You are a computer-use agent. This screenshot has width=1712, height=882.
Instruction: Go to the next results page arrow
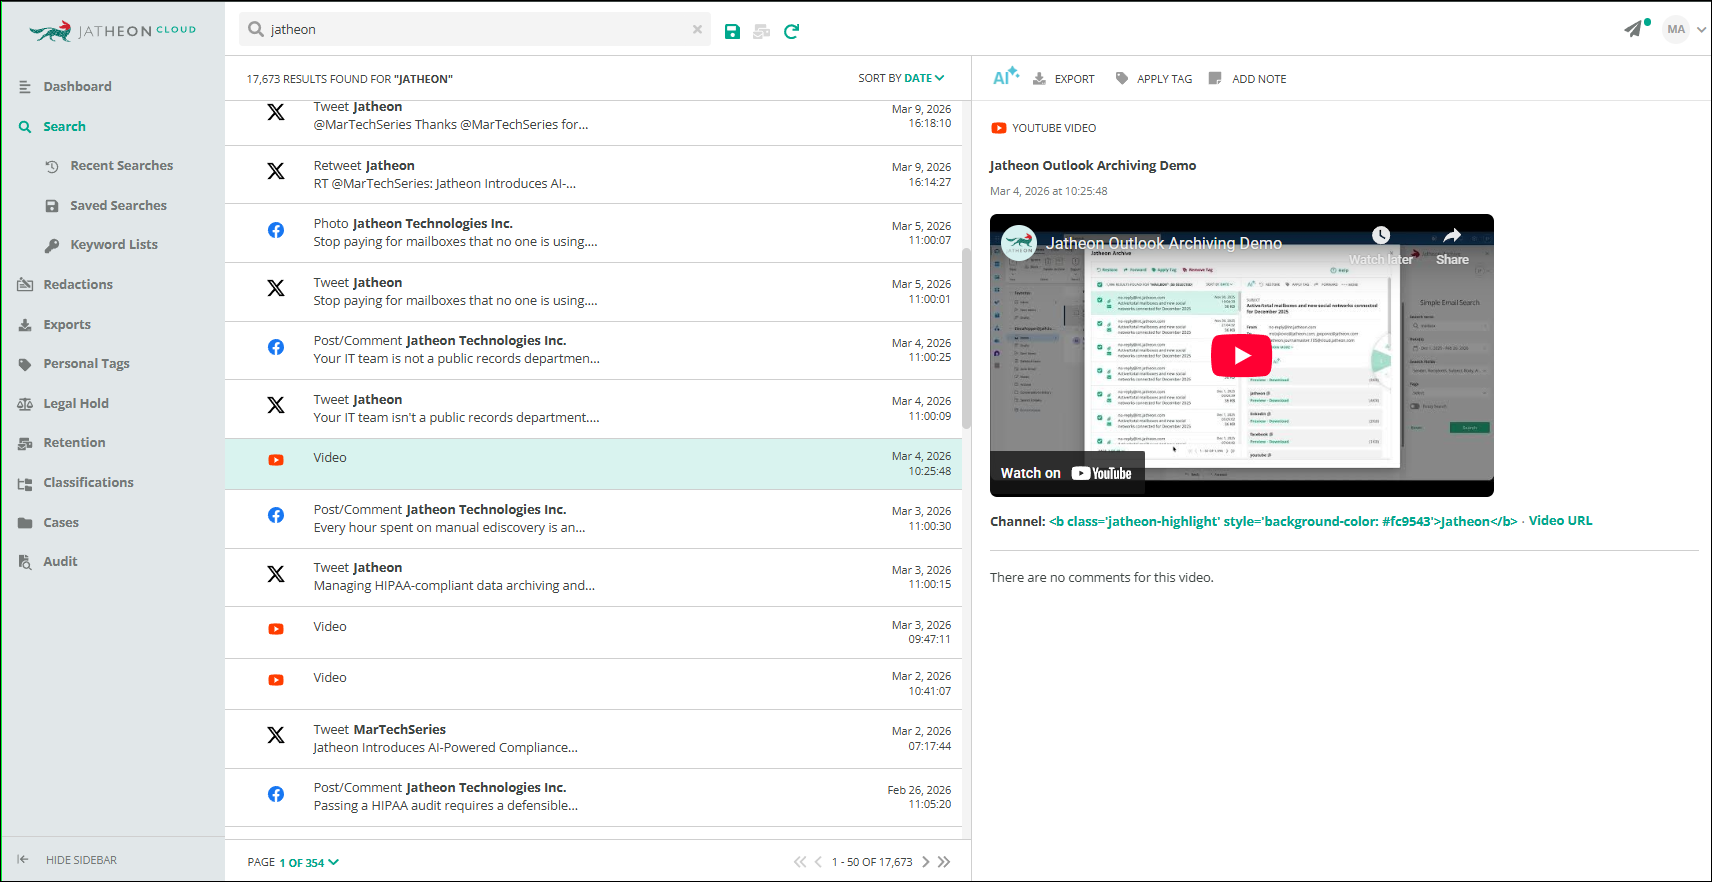(x=926, y=862)
